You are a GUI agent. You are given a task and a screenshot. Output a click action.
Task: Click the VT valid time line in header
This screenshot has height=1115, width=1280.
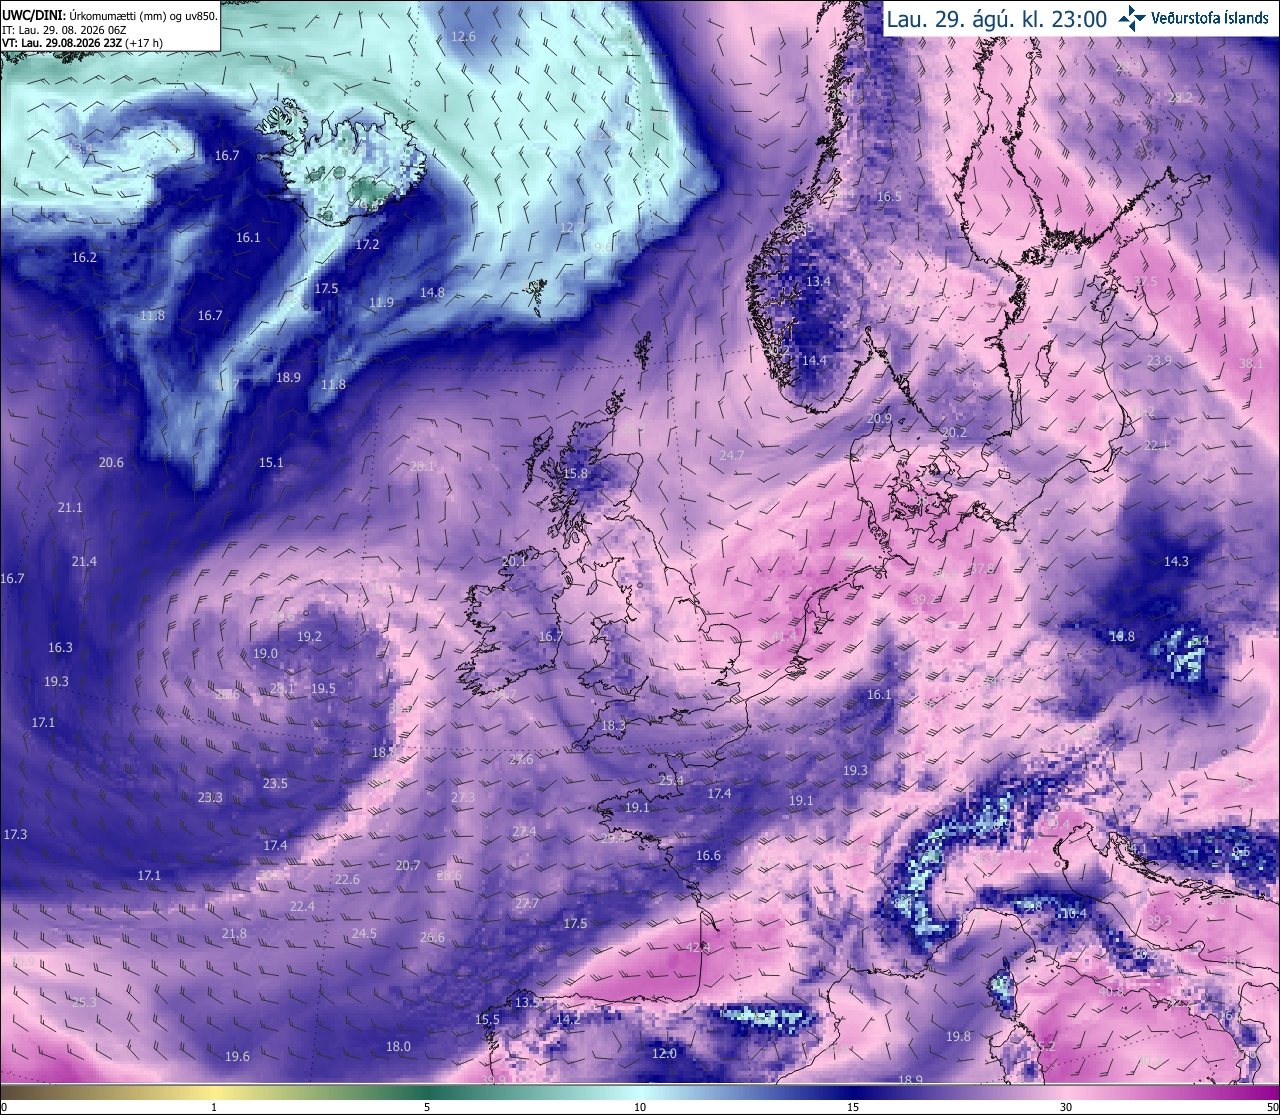point(82,43)
